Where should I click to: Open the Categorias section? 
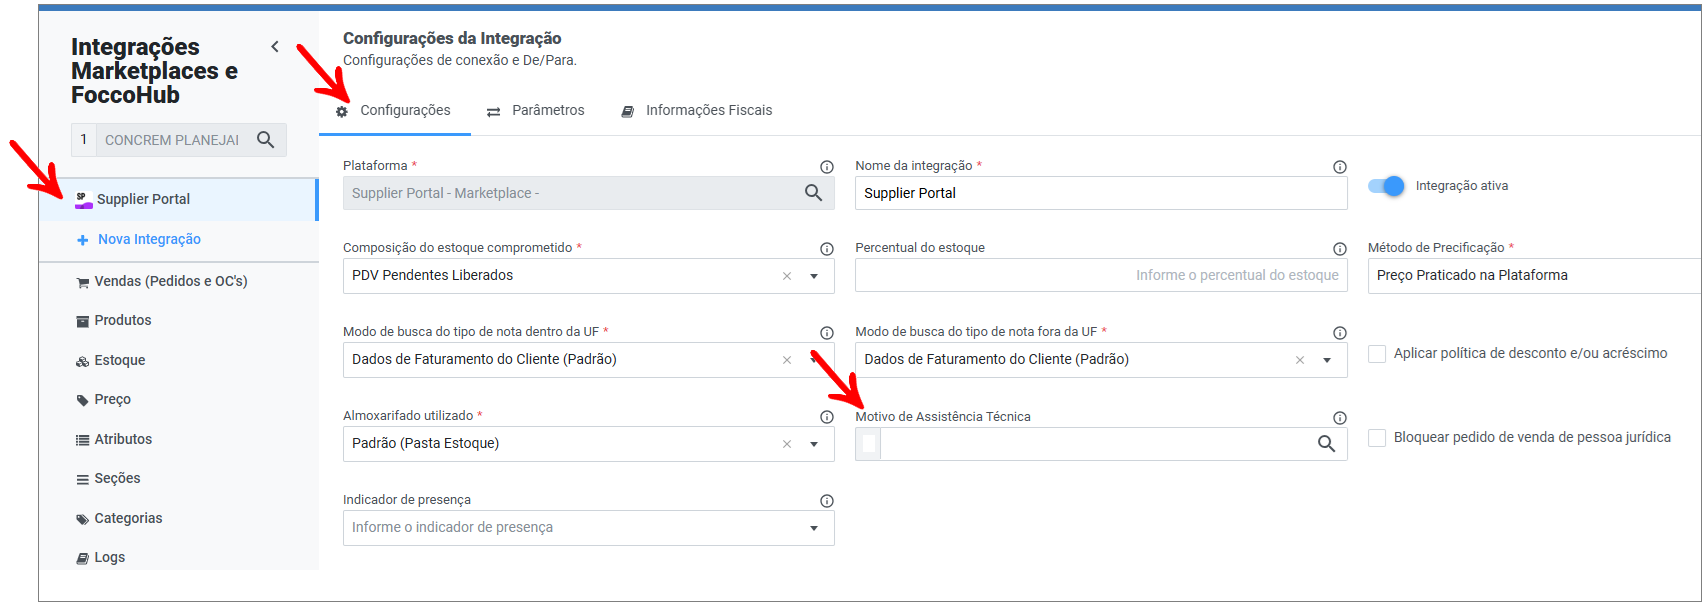(x=119, y=519)
